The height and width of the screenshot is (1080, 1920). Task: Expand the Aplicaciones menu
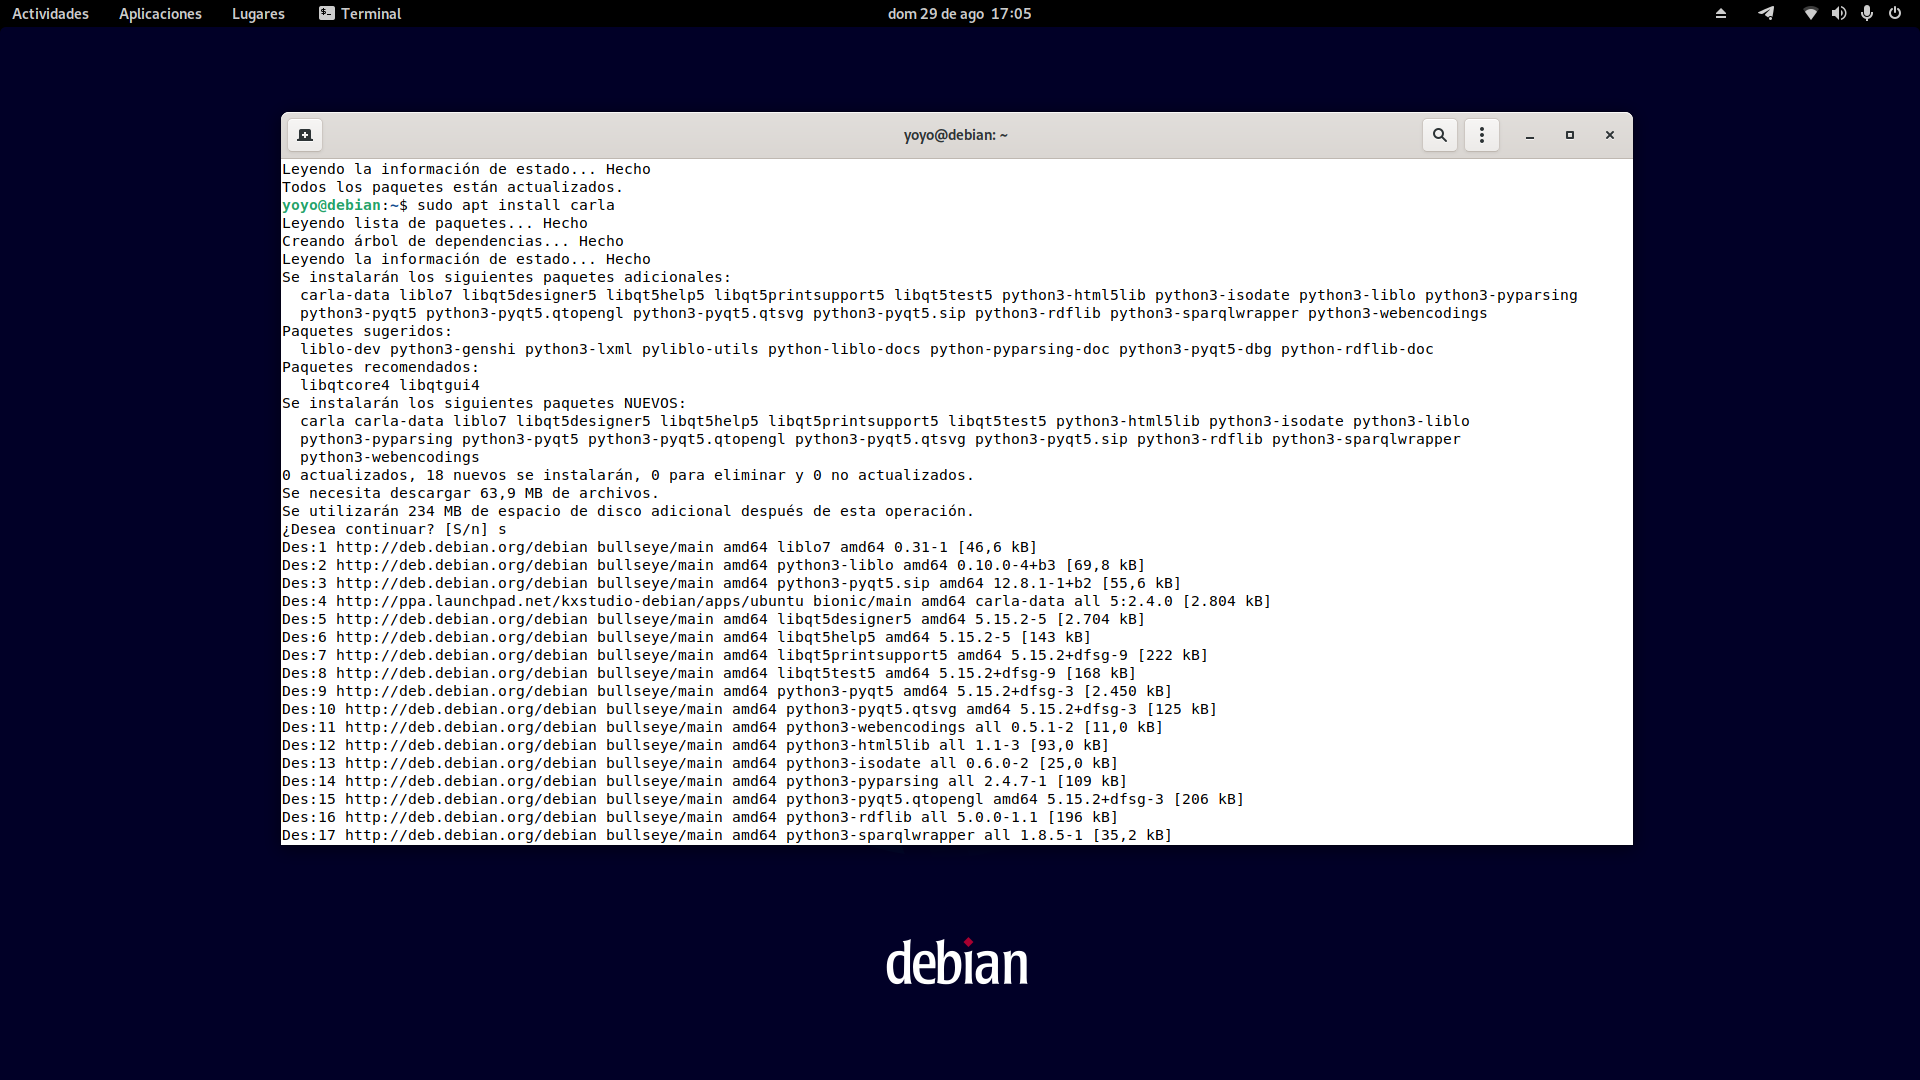click(160, 14)
